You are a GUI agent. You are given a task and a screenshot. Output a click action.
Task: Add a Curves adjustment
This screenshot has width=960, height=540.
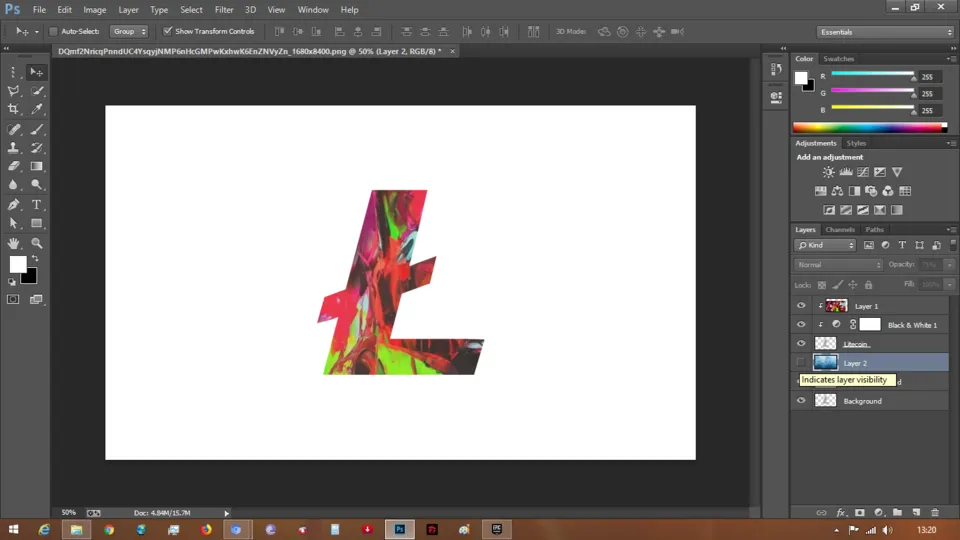(863, 172)
